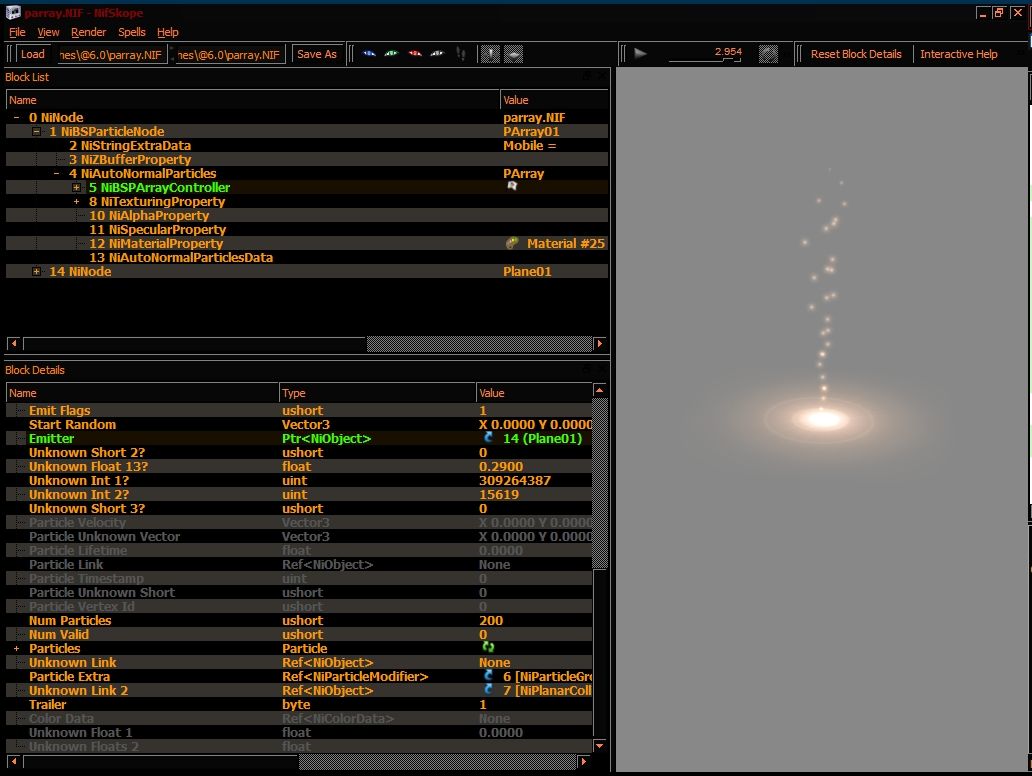Image resolution: width=1032 pixels, height=776 pixels.
Task: Select the Trailer row
Action: coord(299,704)
